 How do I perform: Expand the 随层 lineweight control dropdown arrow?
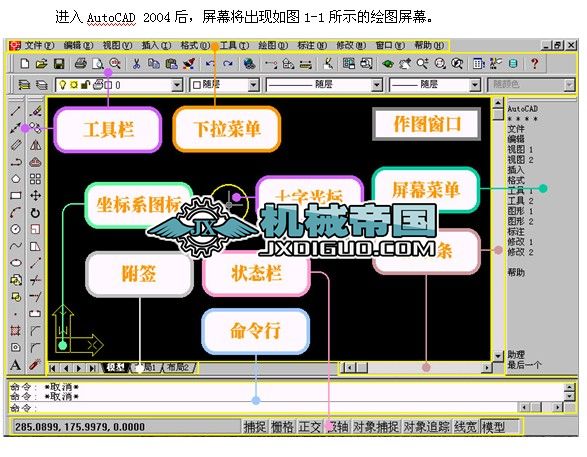pos(475,85)
